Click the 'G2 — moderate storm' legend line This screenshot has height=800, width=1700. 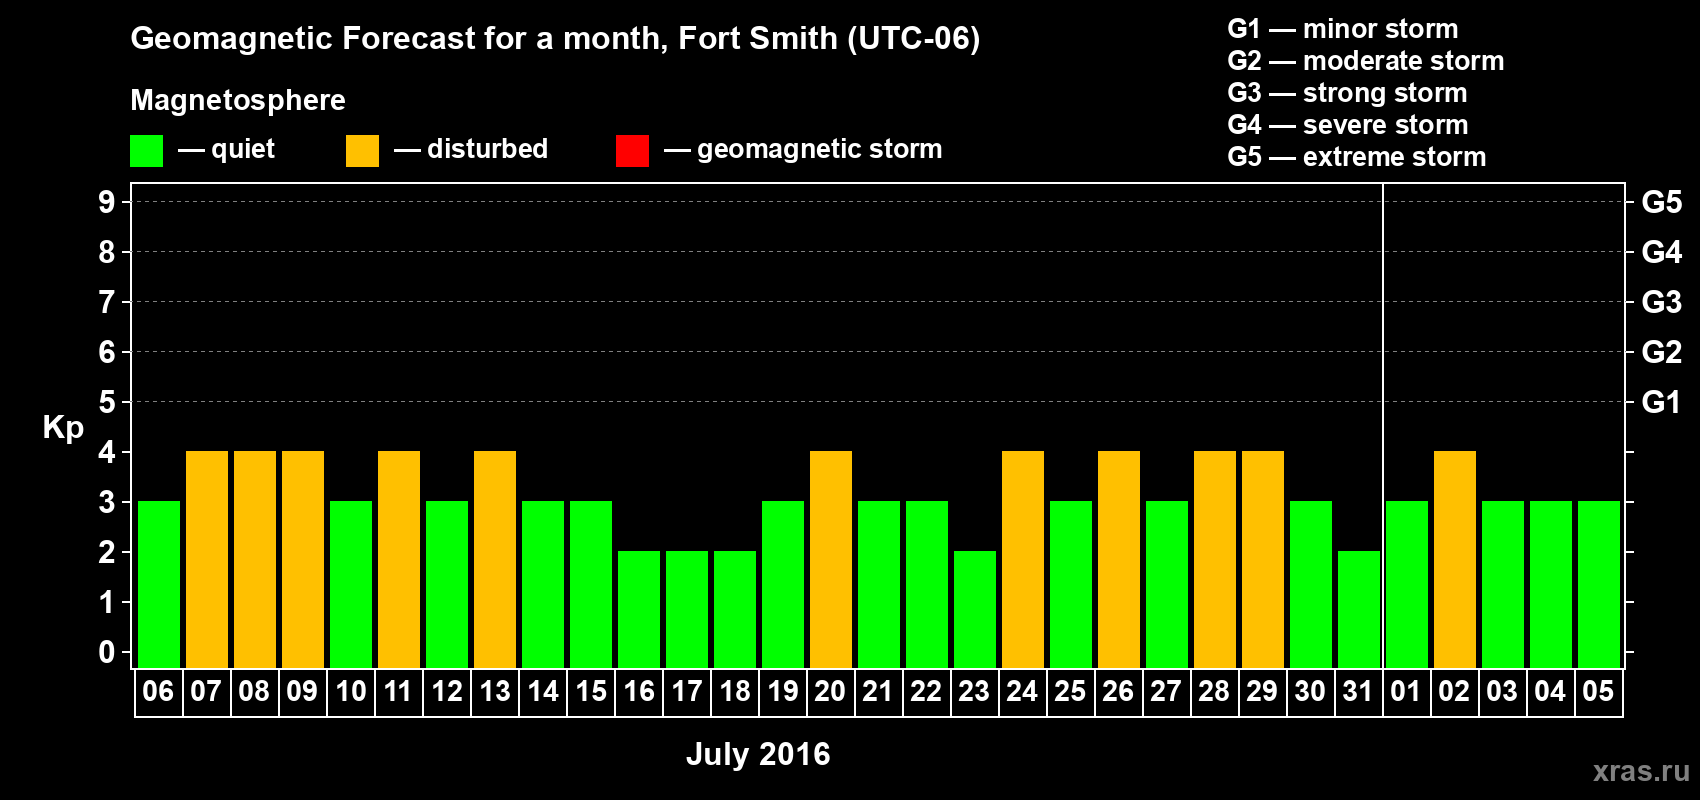point(1366,61)
